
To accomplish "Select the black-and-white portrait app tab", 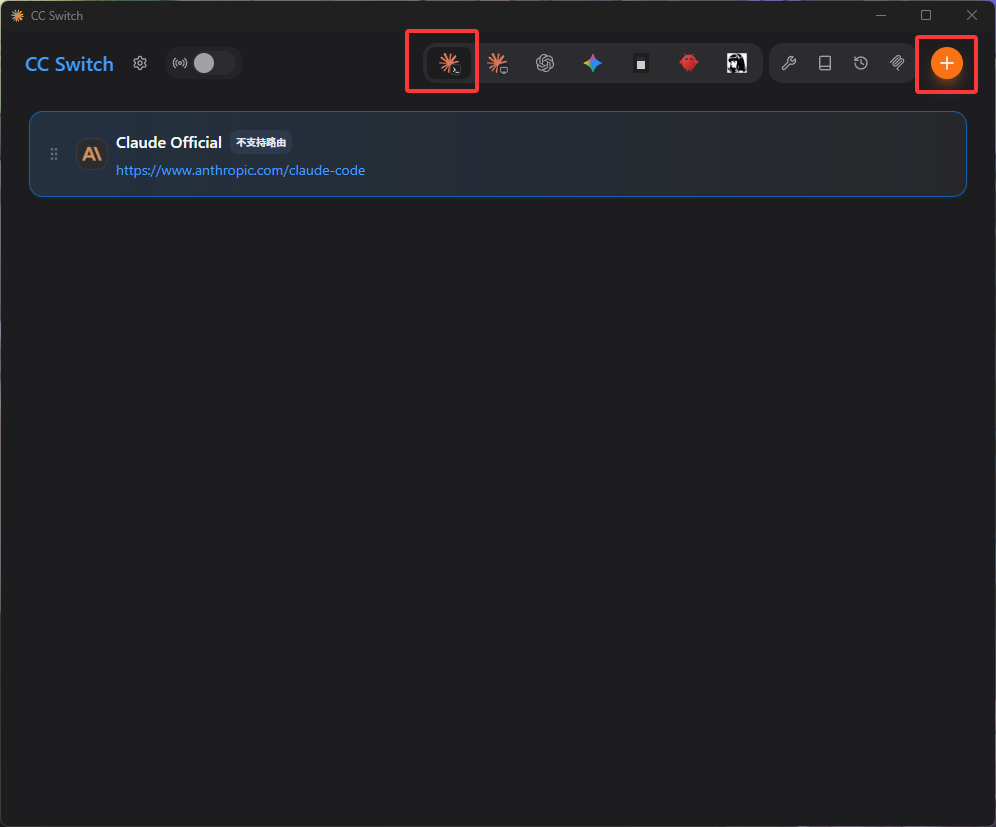I will (x=737, y=63).
